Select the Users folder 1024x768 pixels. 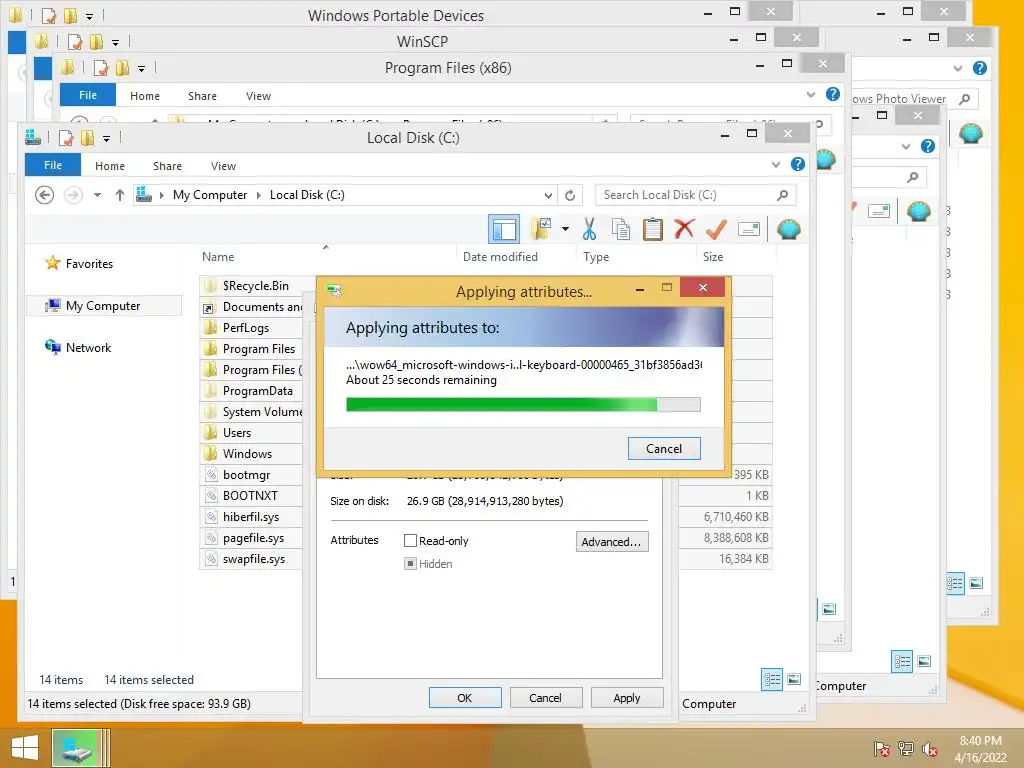(x=236, y=432)
